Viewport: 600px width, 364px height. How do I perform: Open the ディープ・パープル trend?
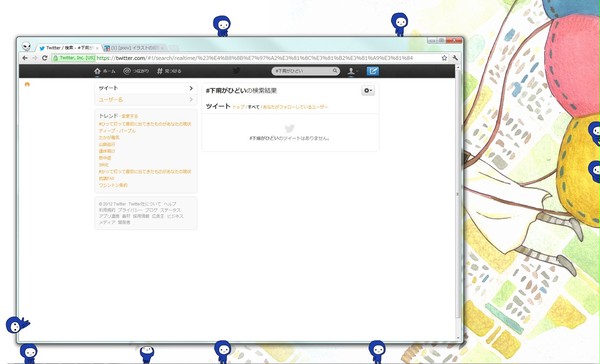pos(117,131)
